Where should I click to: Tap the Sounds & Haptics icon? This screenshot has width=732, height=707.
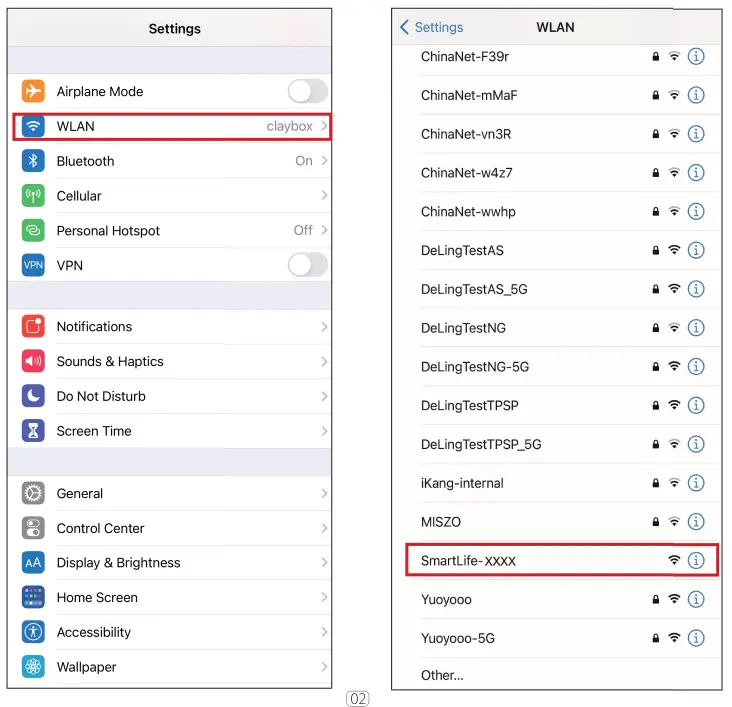(33, 362)
